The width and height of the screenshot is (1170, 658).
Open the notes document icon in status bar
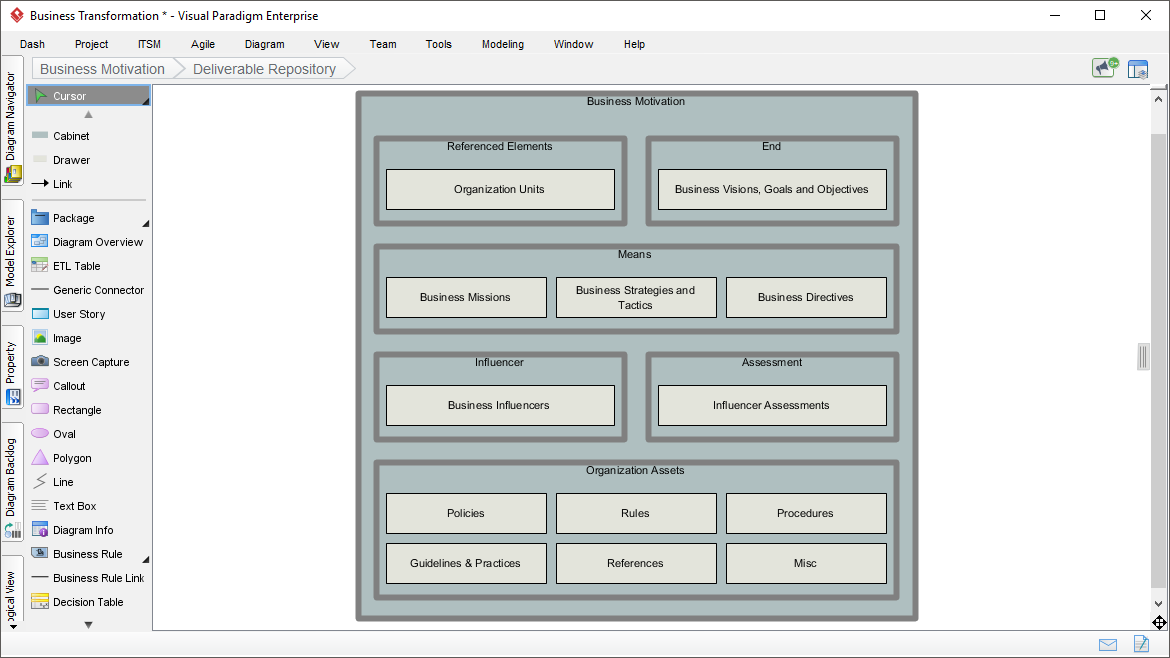click(1141, 643)
